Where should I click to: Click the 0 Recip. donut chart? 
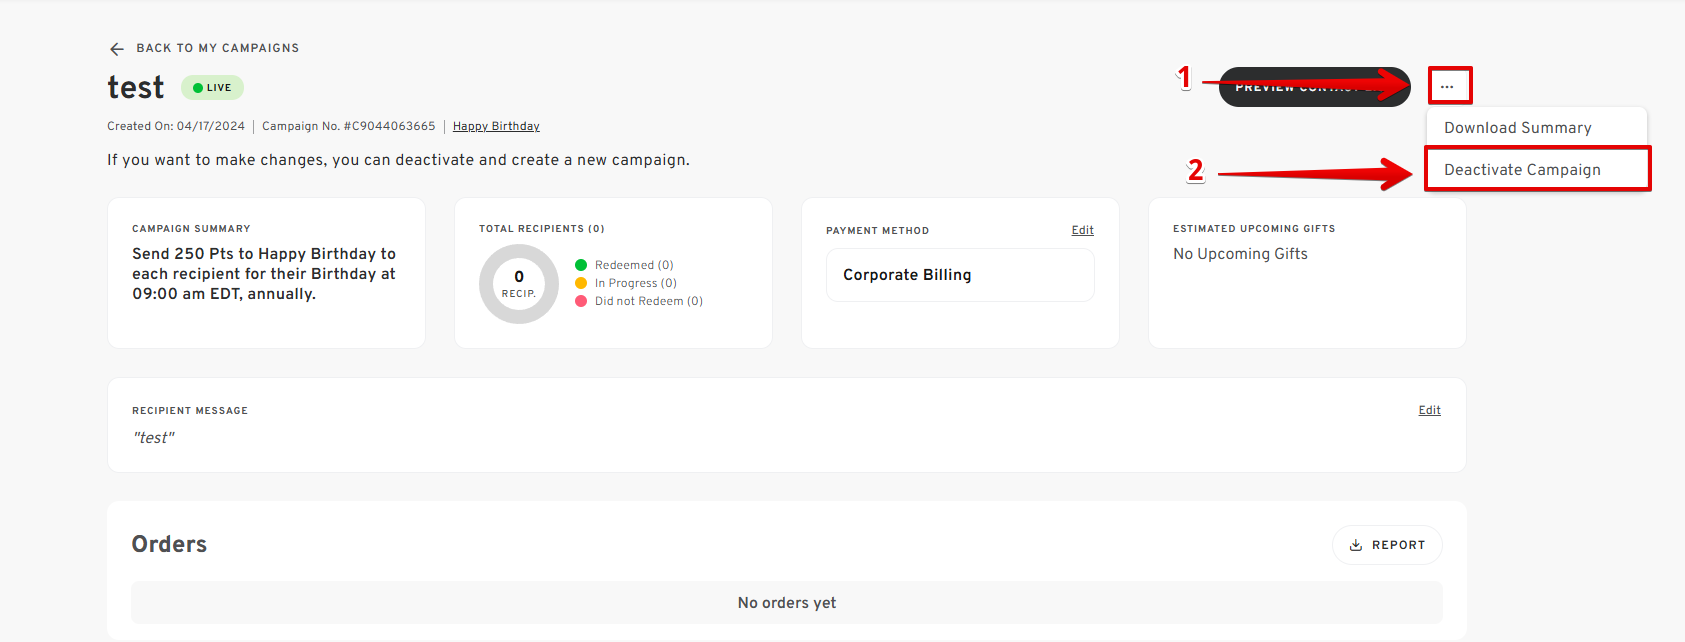pyautogui.click(x=519, y=284)
